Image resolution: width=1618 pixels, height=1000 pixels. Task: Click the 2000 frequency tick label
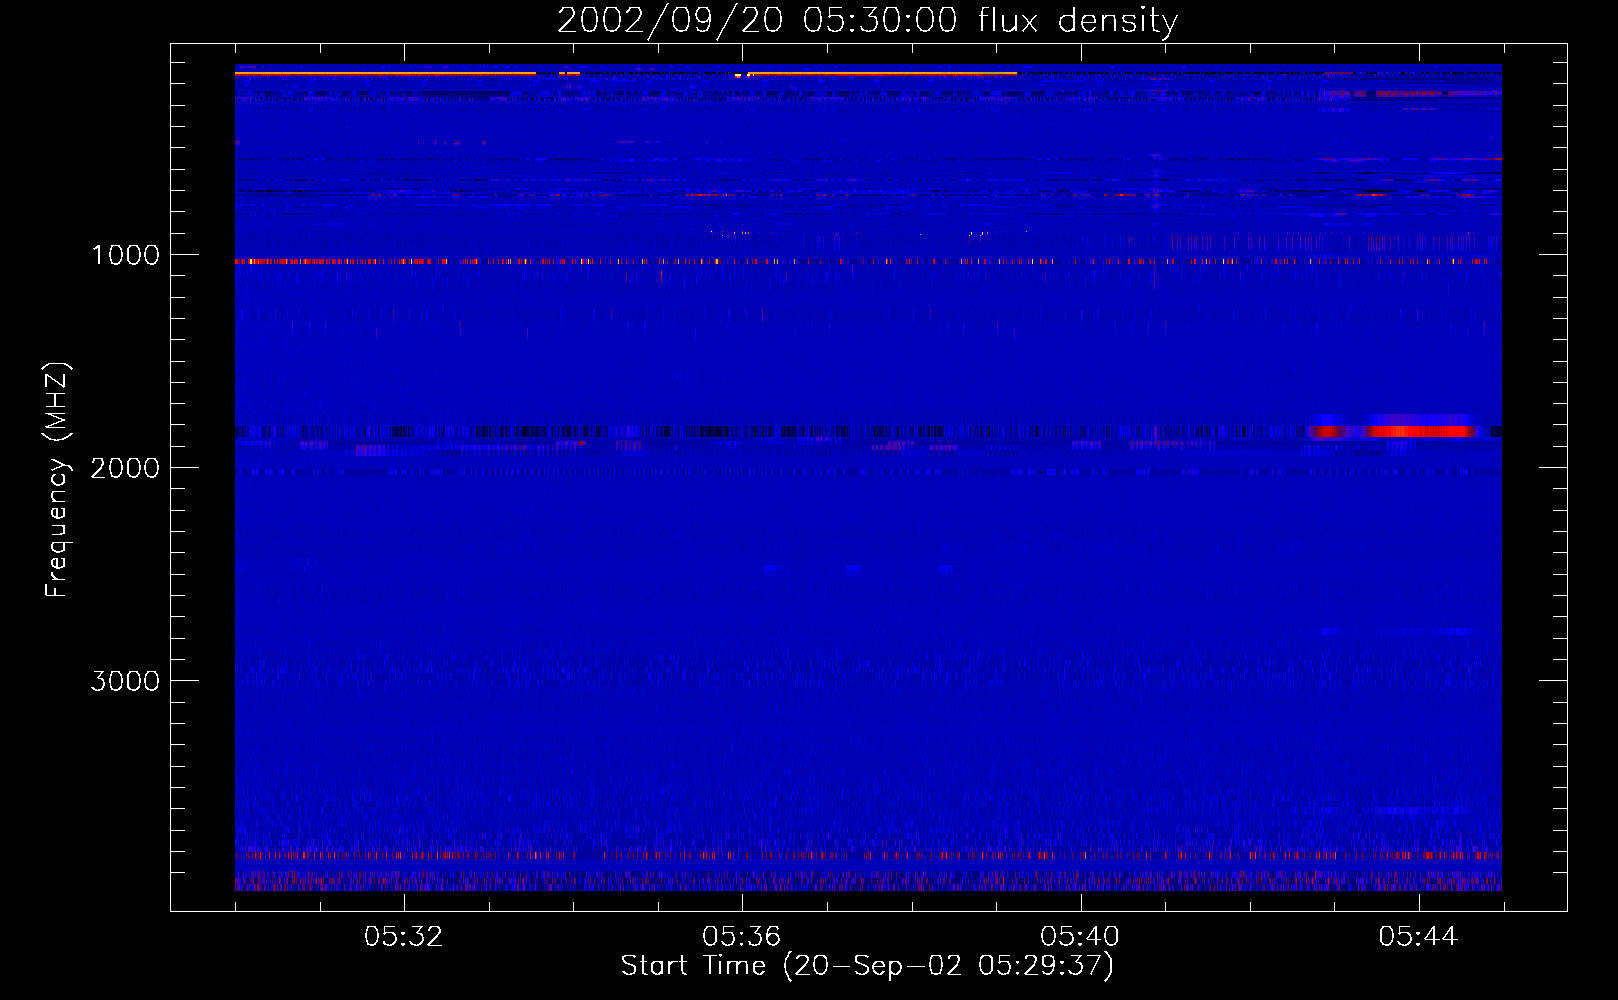(125, 468)
